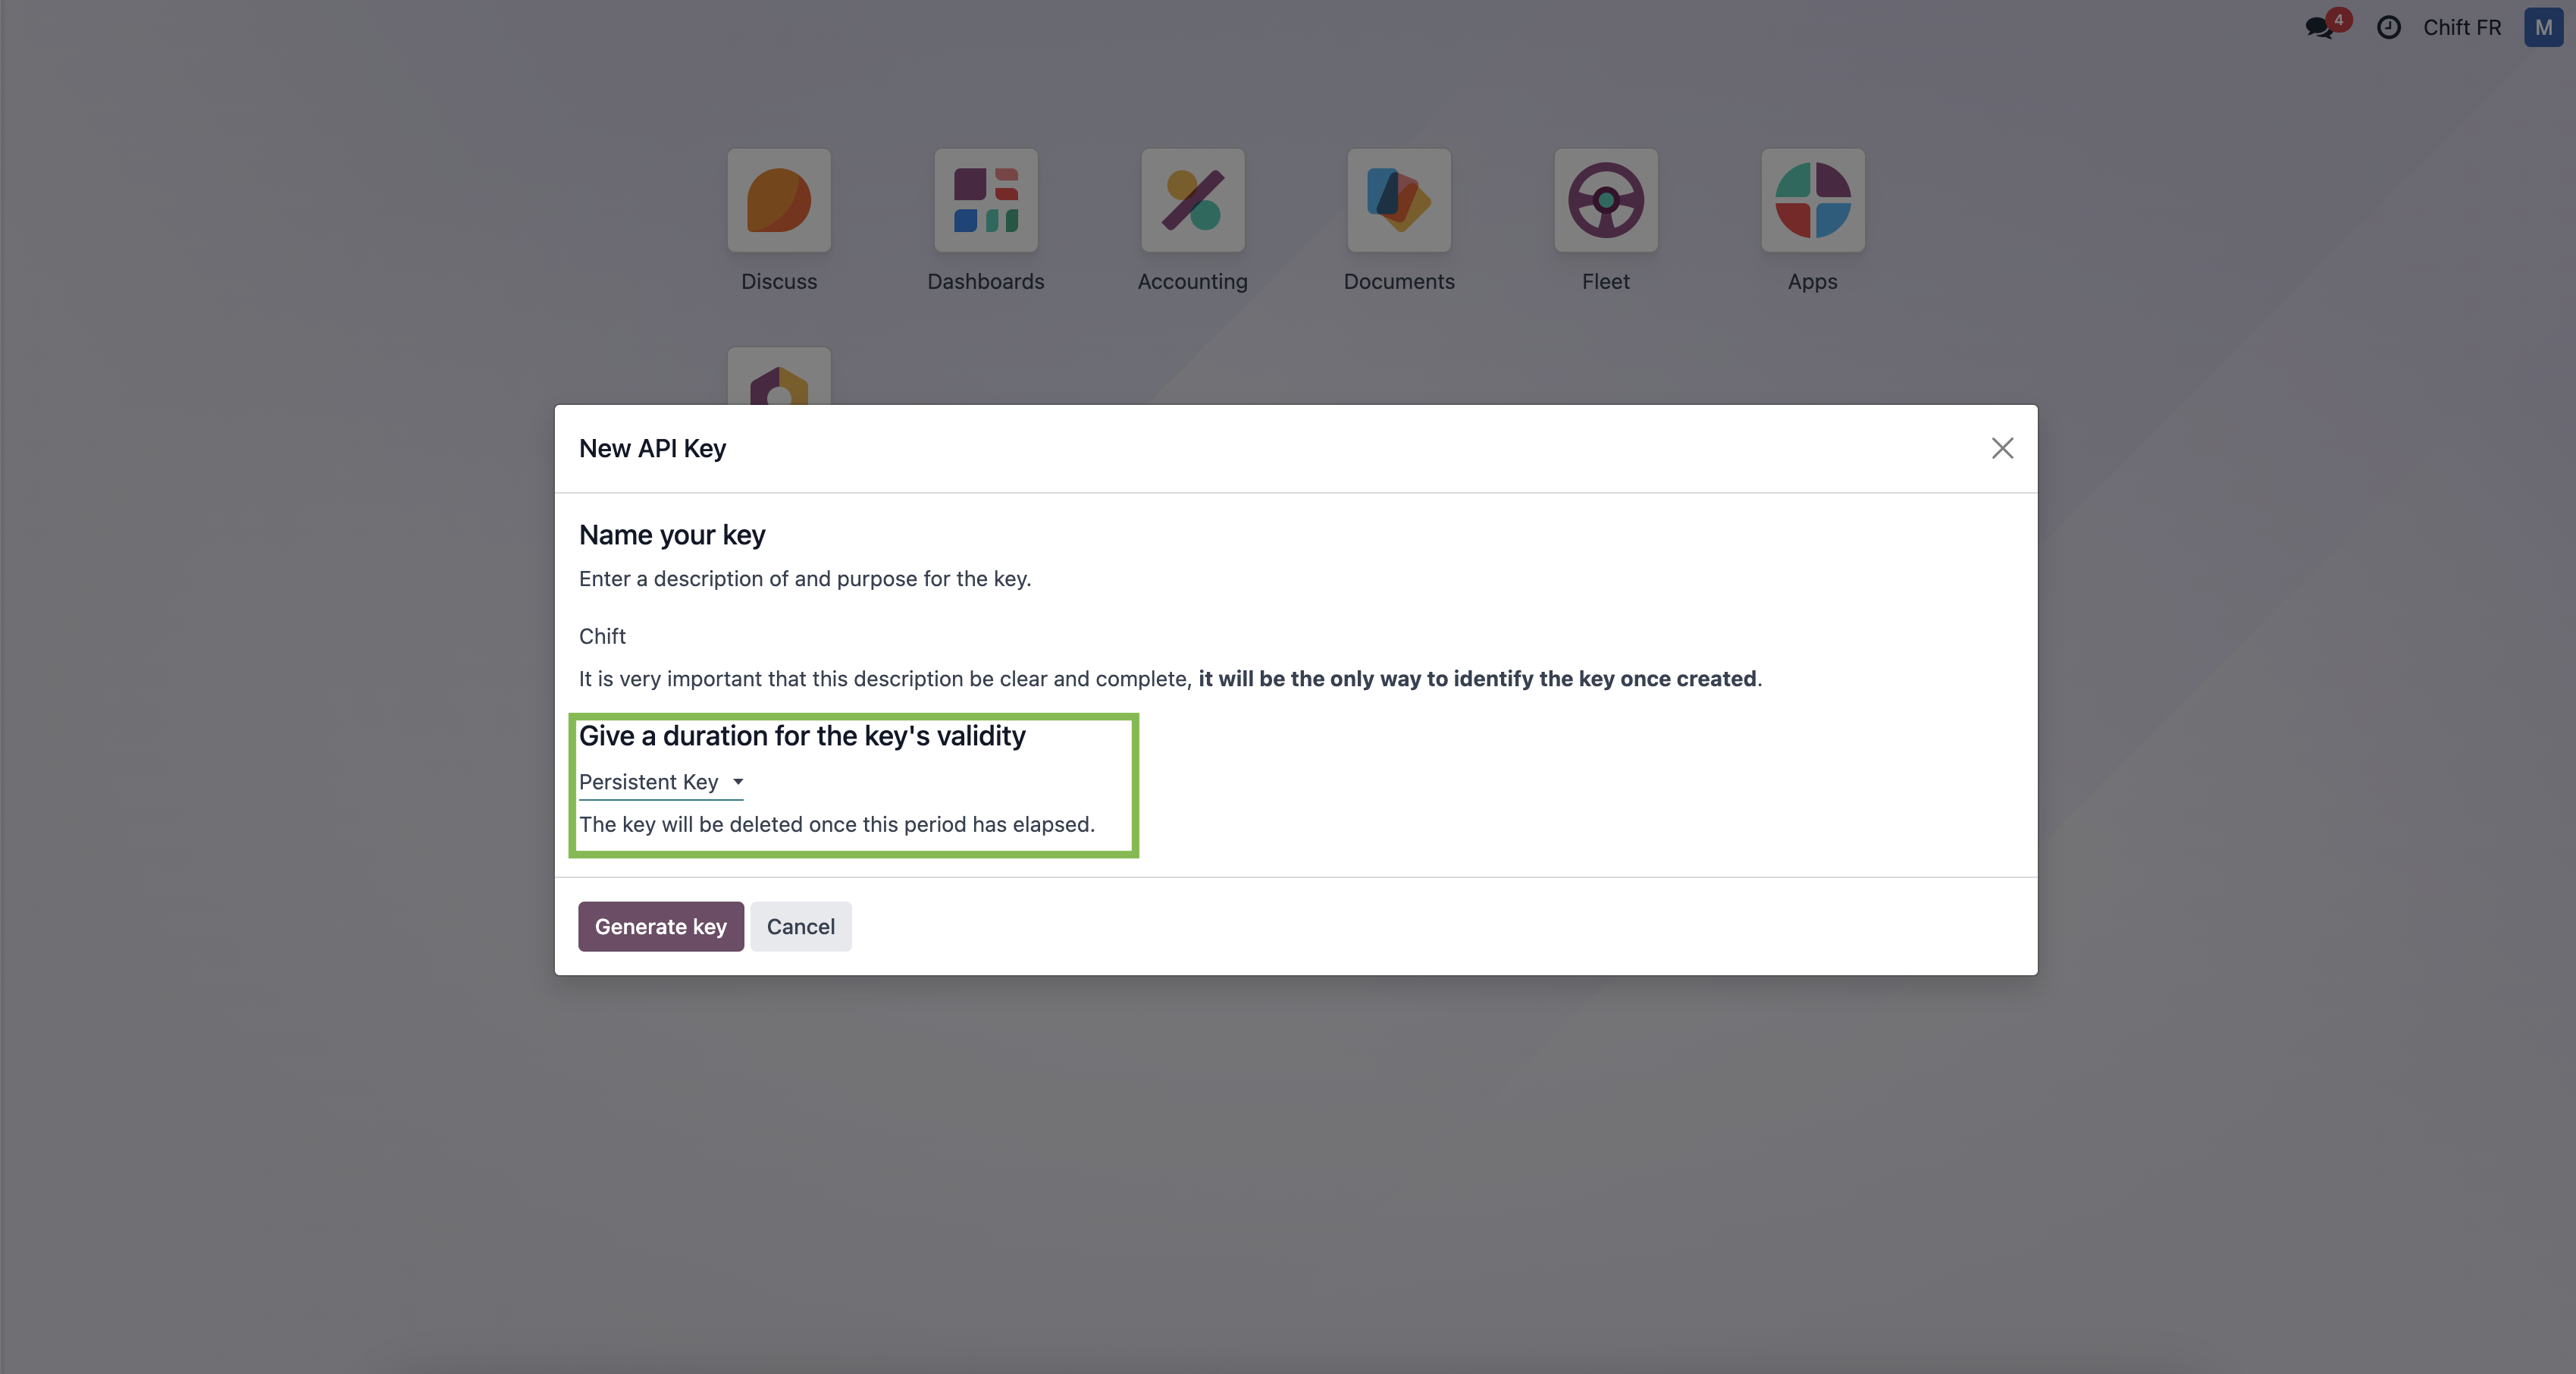Open the Fleet steering wheel icon
This screenshot has width=2576, height=1374.
1605,200
